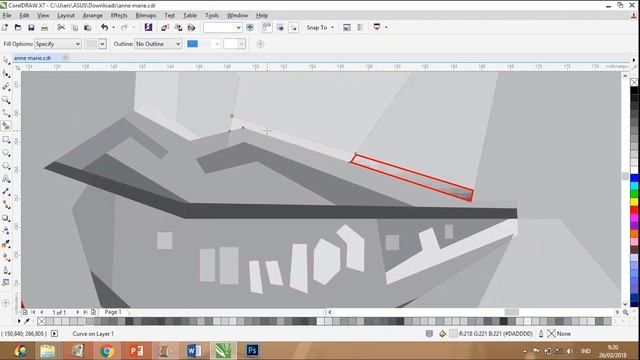The height and width of the screenshot is (360, 640).
Task: Select the Freehand tool
Action: click(x=6, y=113)
